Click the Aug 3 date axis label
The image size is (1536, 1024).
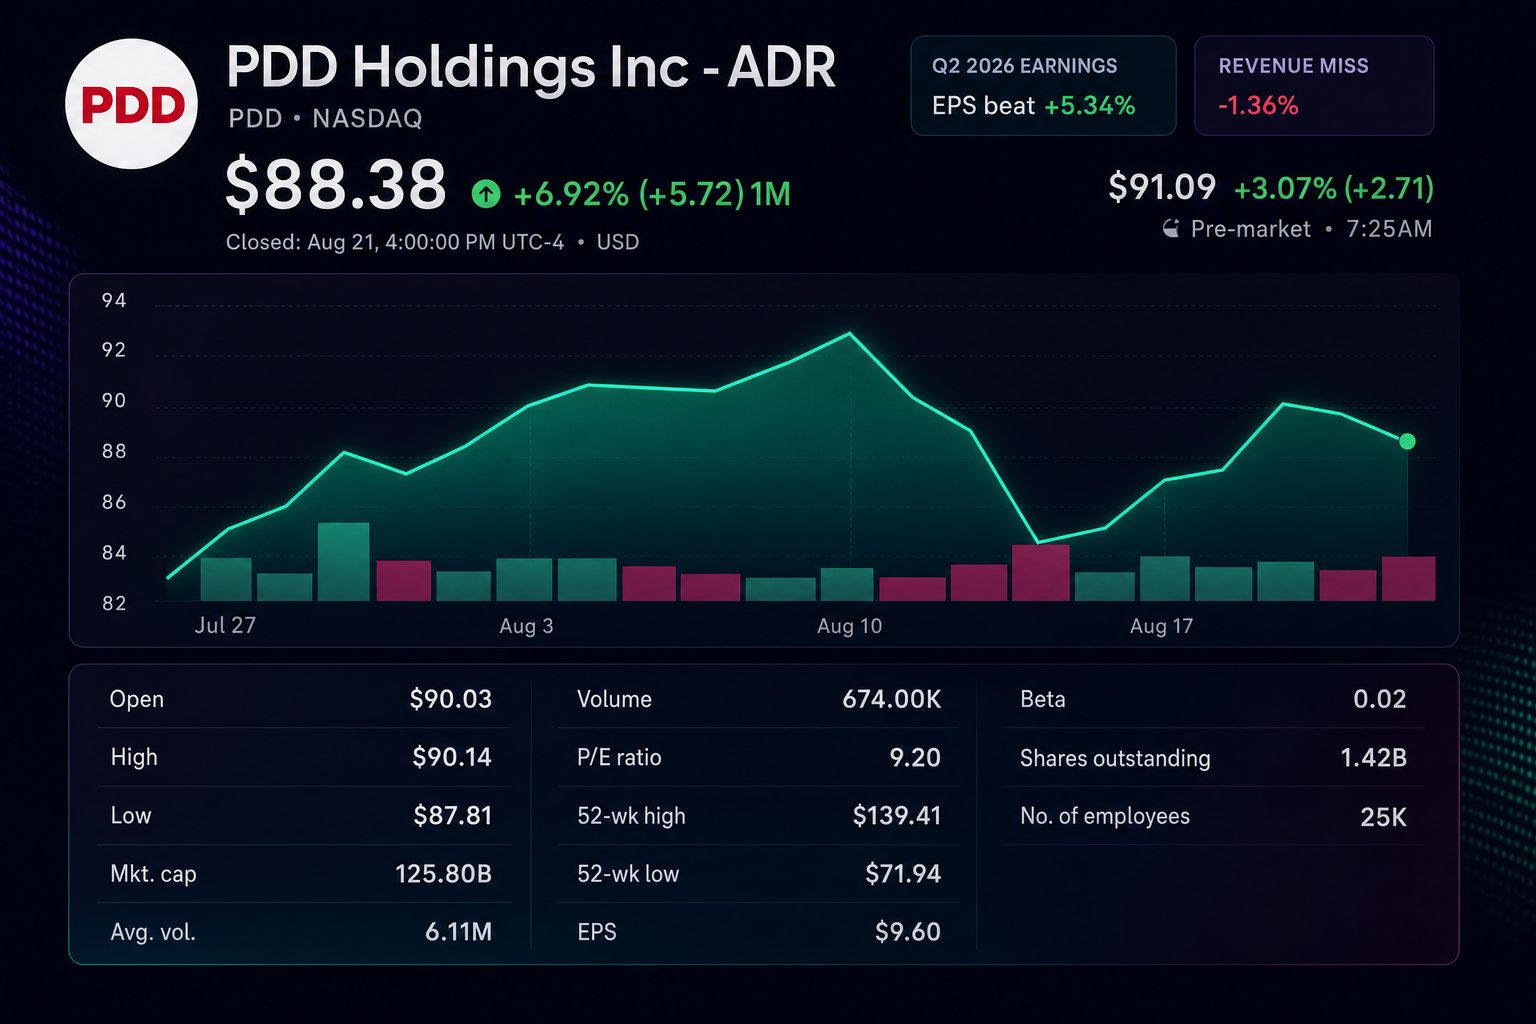tap(526, 626)
